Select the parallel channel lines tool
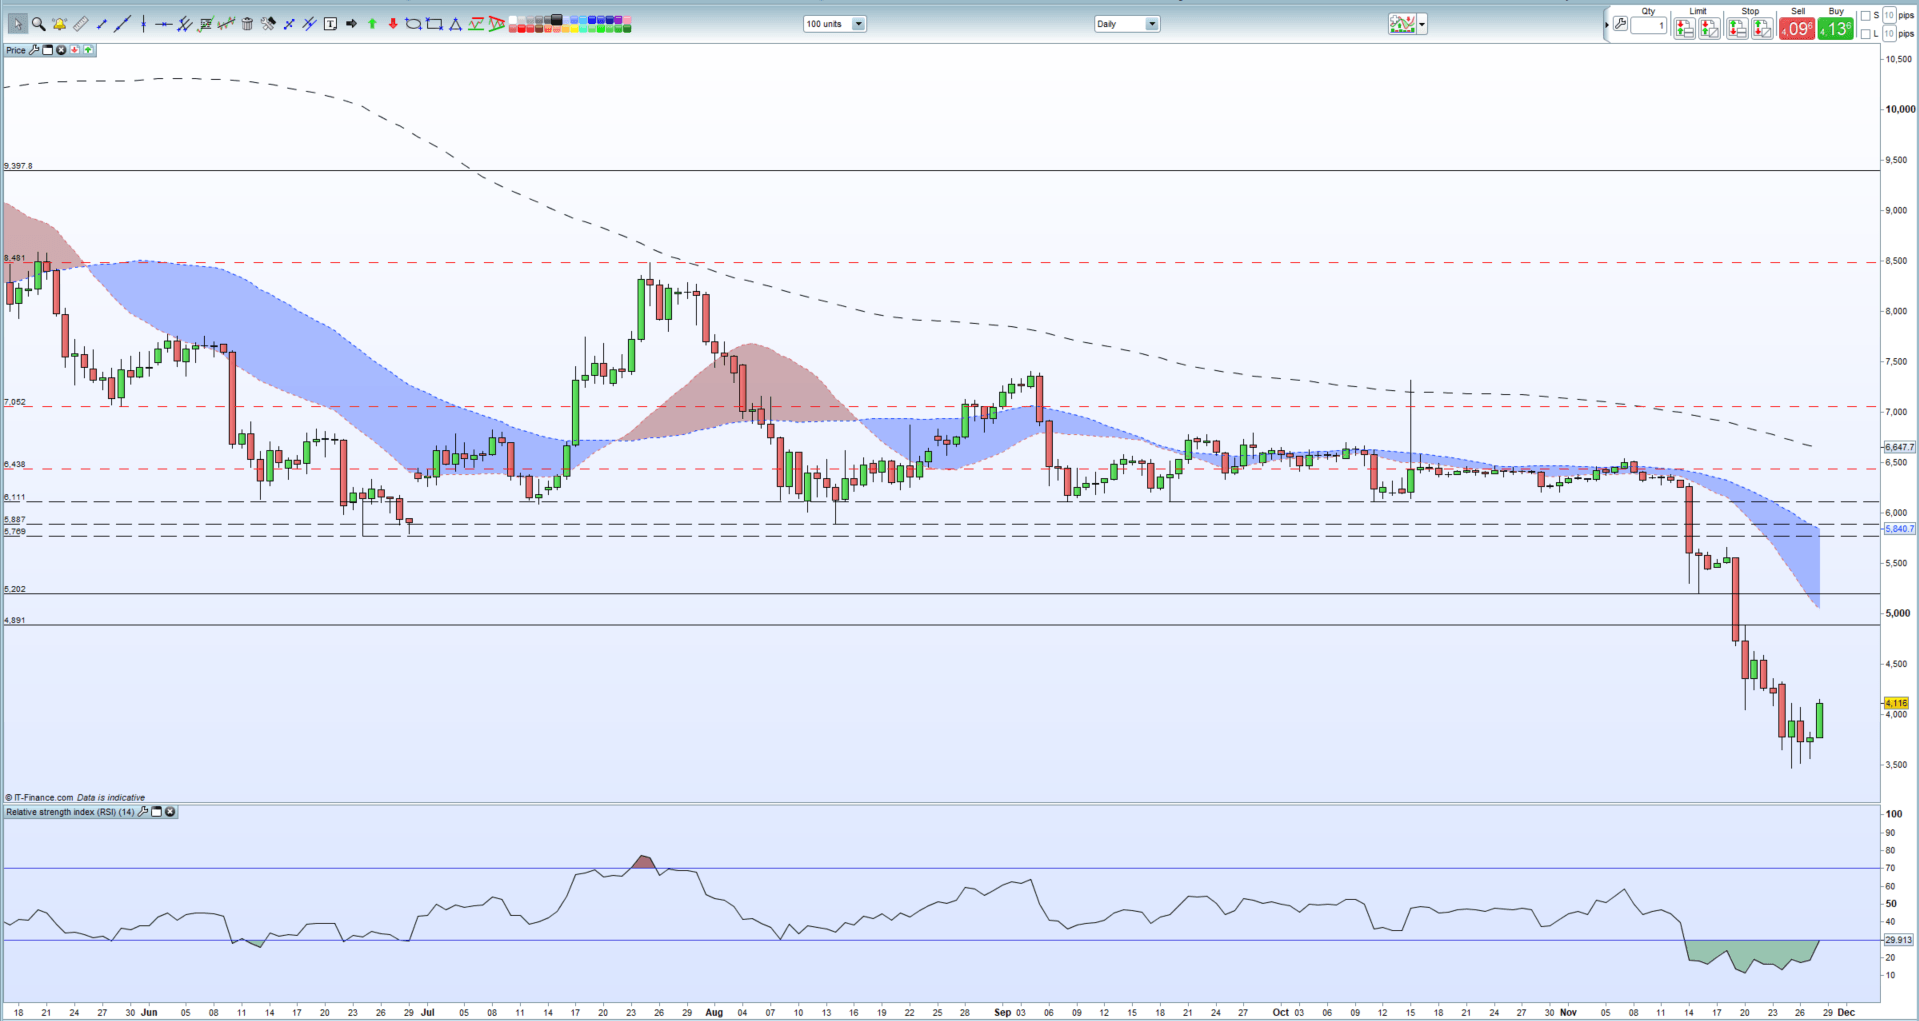 (184, 24)
